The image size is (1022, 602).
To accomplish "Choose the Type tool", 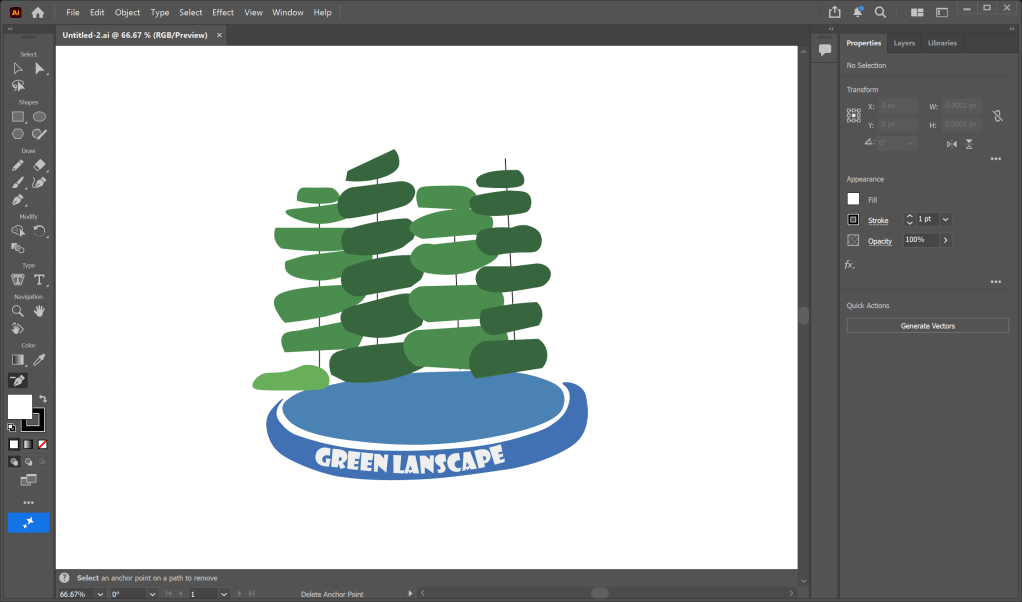I will (39, 280).
